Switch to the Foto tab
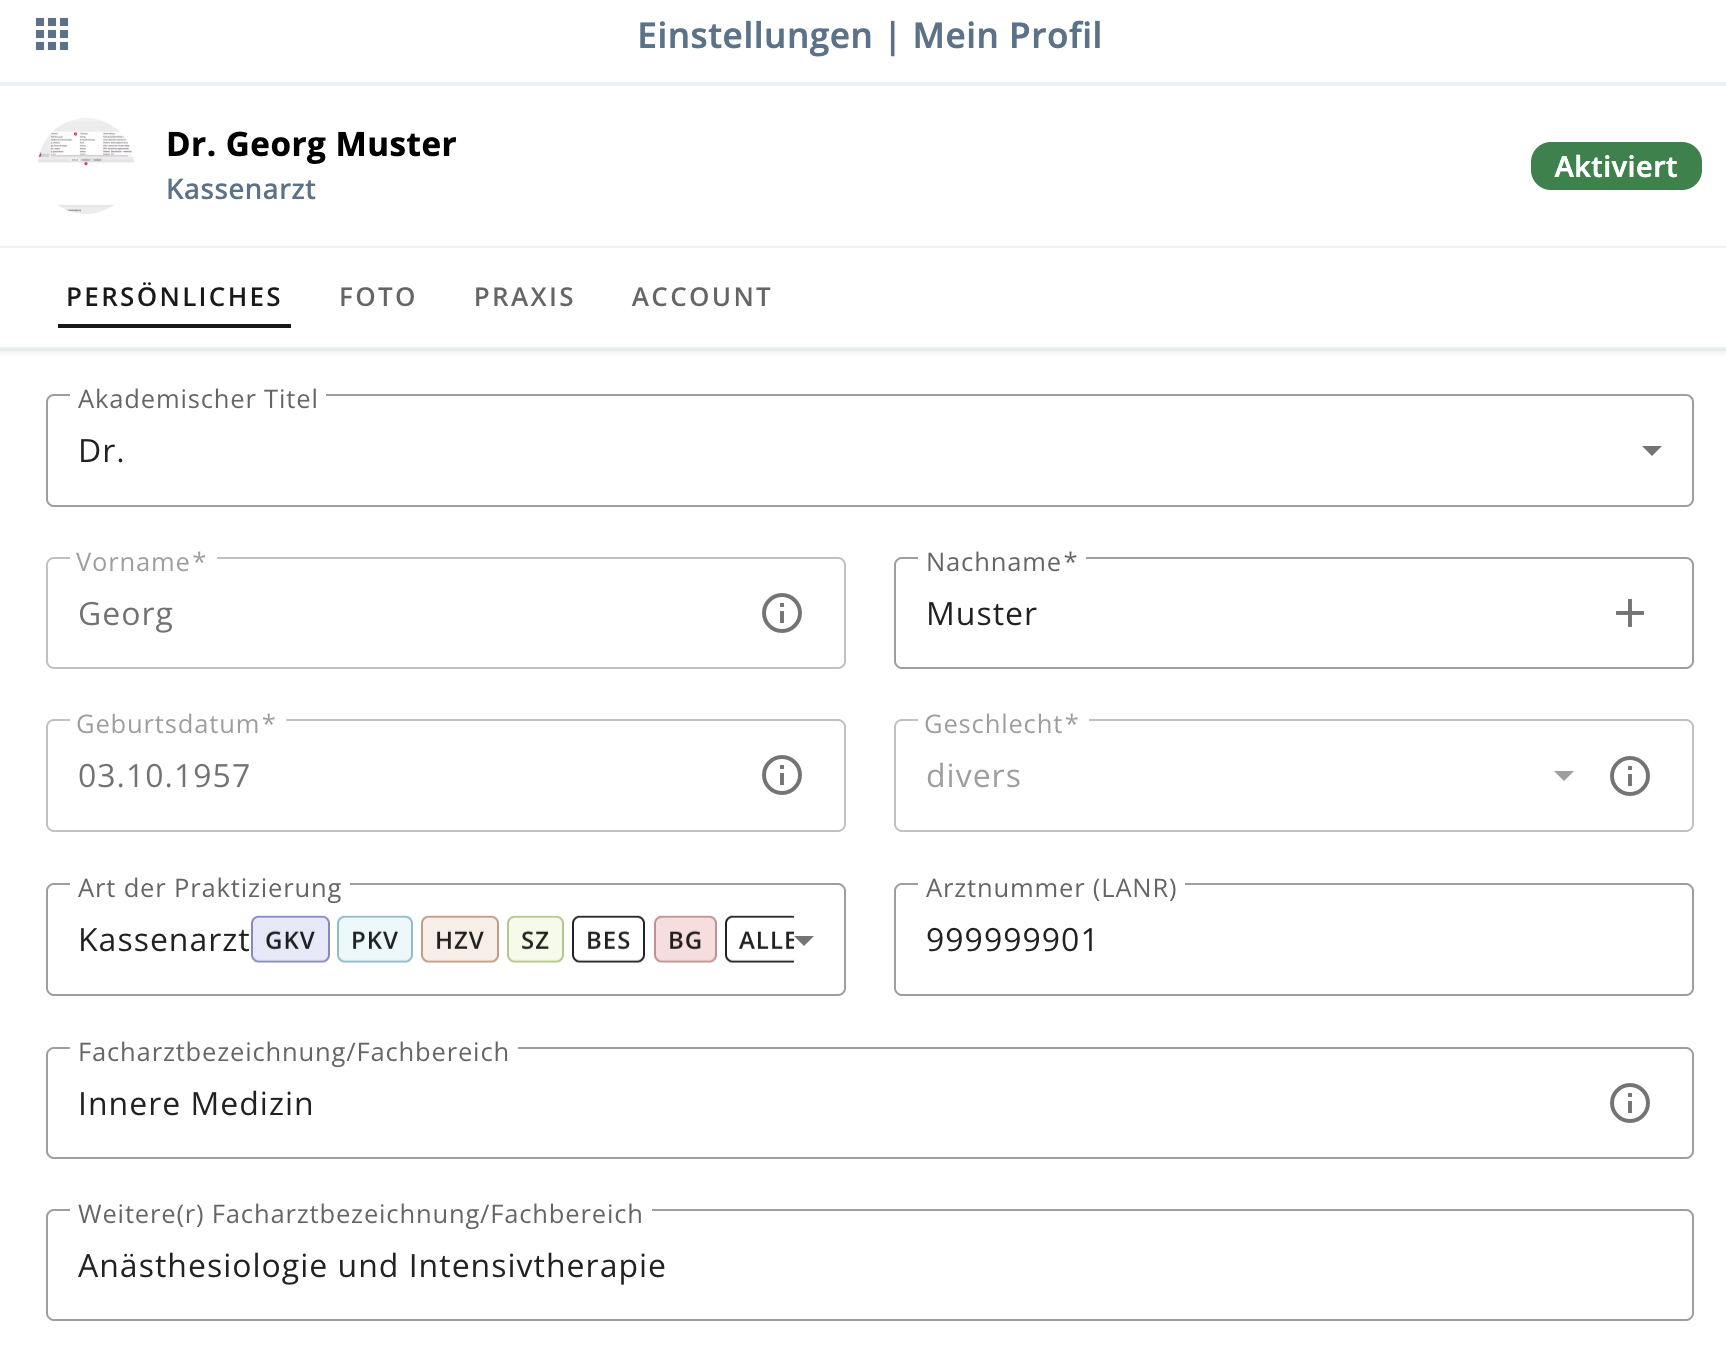This screenshot has height=1352, width=1726. (x=377, y=297)
